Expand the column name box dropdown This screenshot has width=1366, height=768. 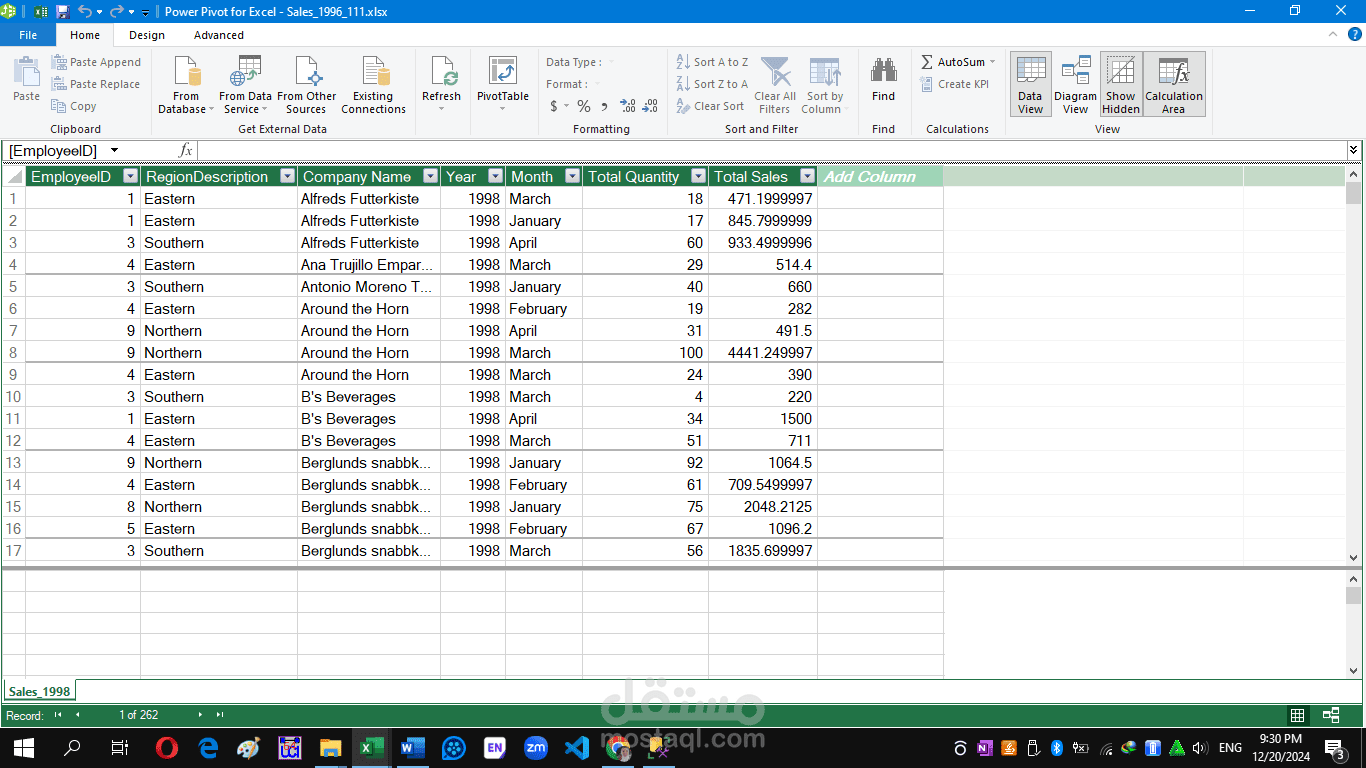[114, 150]
